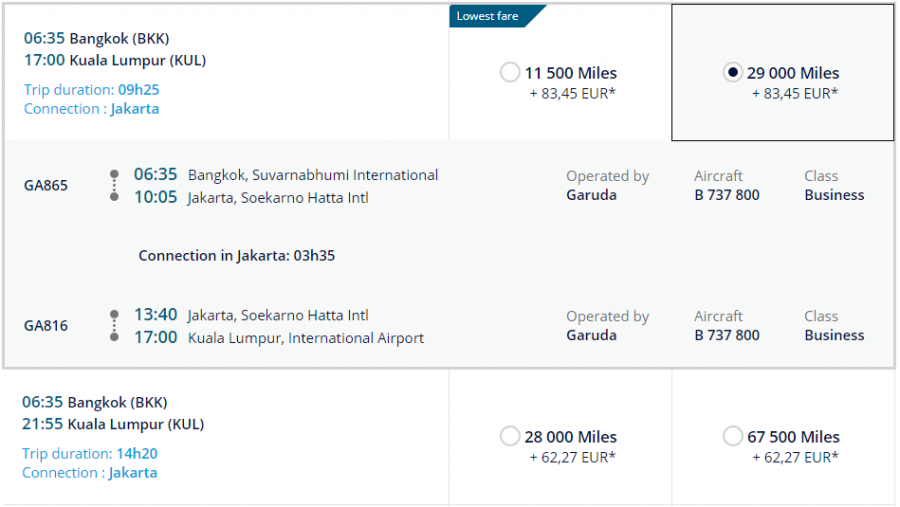Screen dimensions: 900x507
Task: Click the + 62,27 EUR* tax under 67 500 Miles
Action: (795, 457)
